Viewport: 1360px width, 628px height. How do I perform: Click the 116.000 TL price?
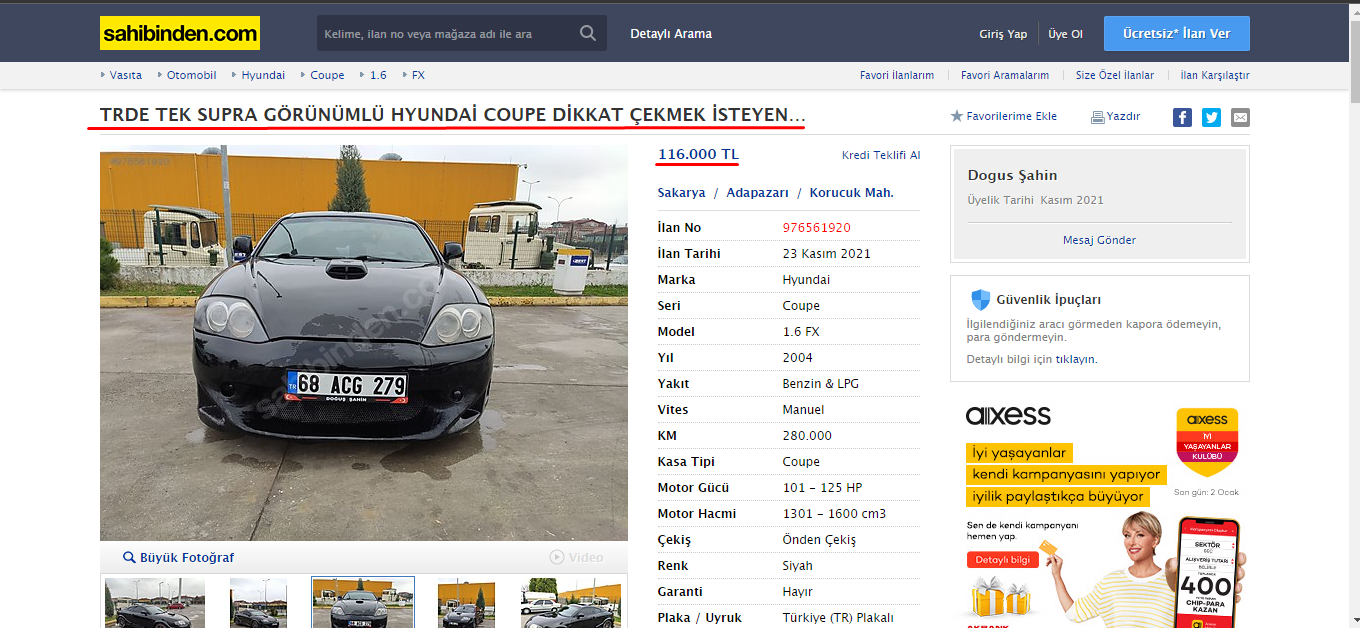698,154
